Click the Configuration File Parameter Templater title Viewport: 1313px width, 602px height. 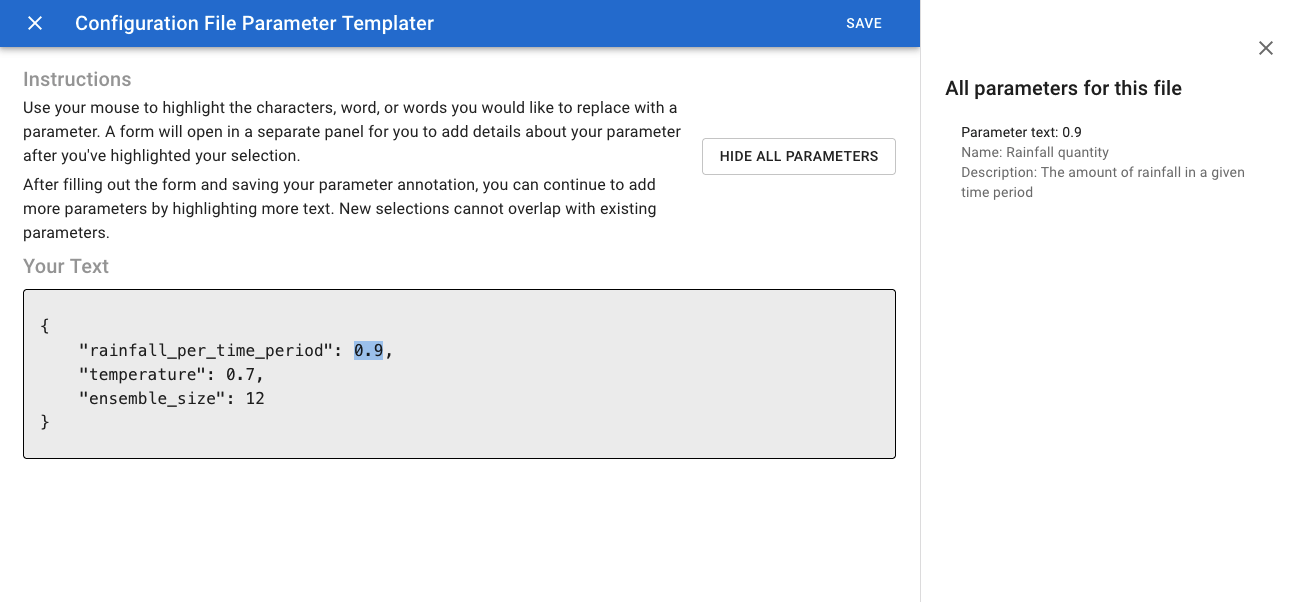point(254,23)
